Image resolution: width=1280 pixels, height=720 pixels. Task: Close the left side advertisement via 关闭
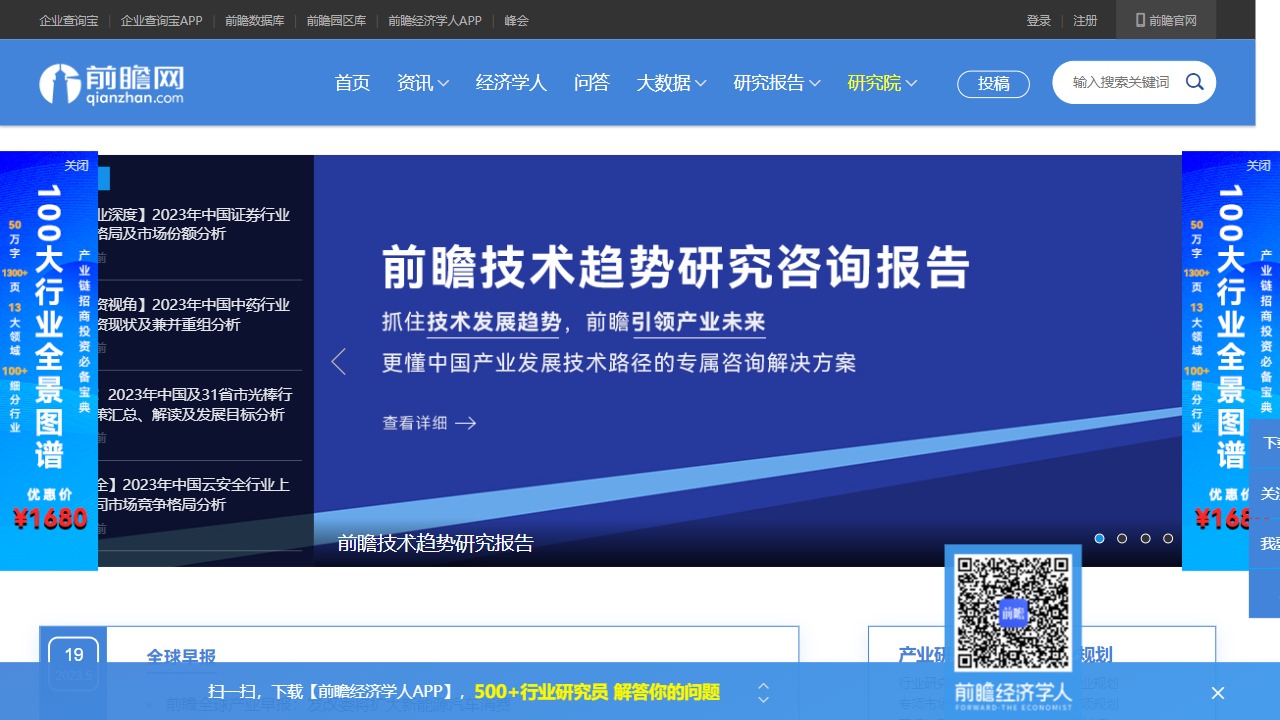(77, 165)
